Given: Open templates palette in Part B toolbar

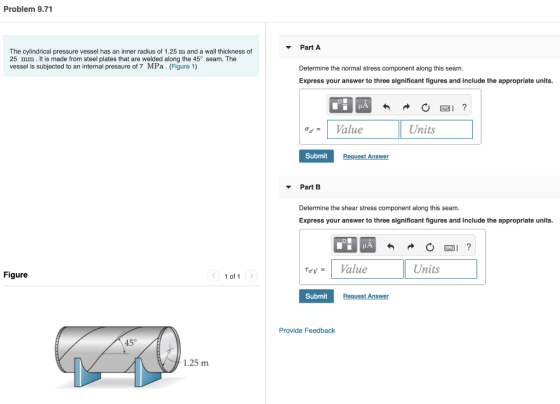Looking at the screenshot, I should point(345,245).
